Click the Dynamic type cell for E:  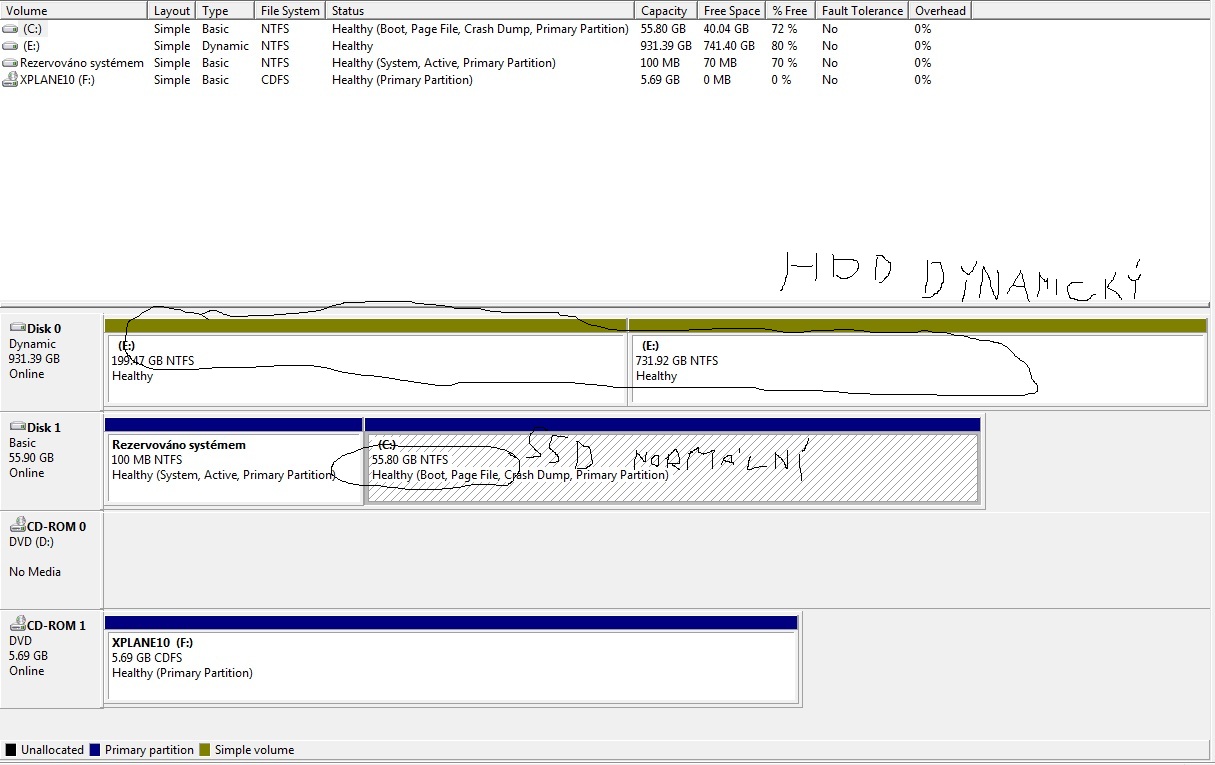225,46
